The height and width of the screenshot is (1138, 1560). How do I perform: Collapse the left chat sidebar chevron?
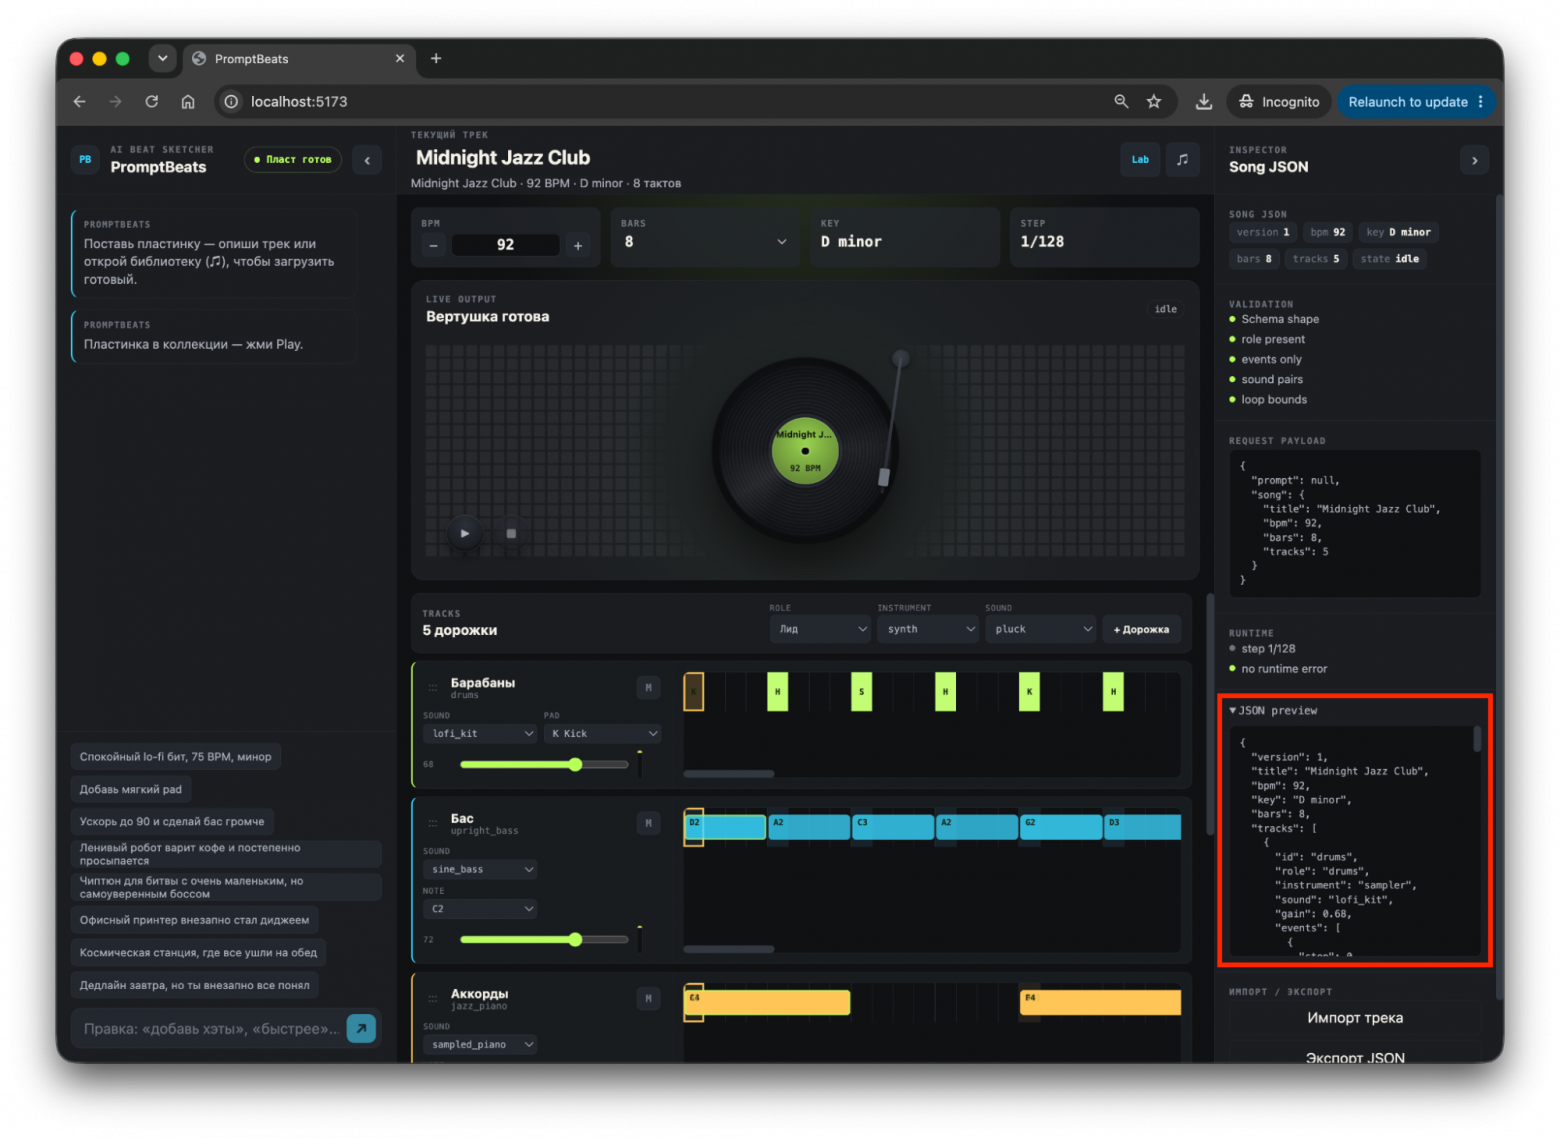(367, 160)
